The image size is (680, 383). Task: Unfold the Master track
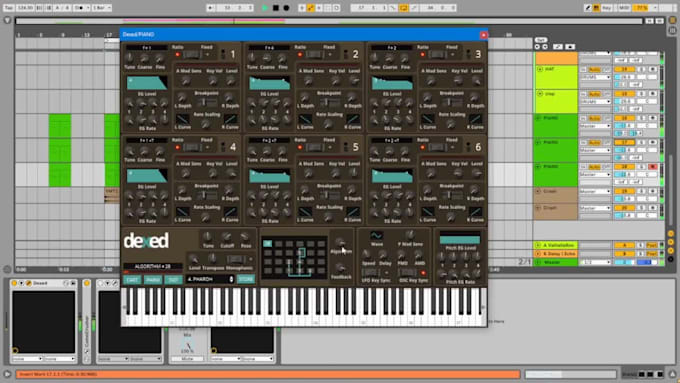point(538,262)
